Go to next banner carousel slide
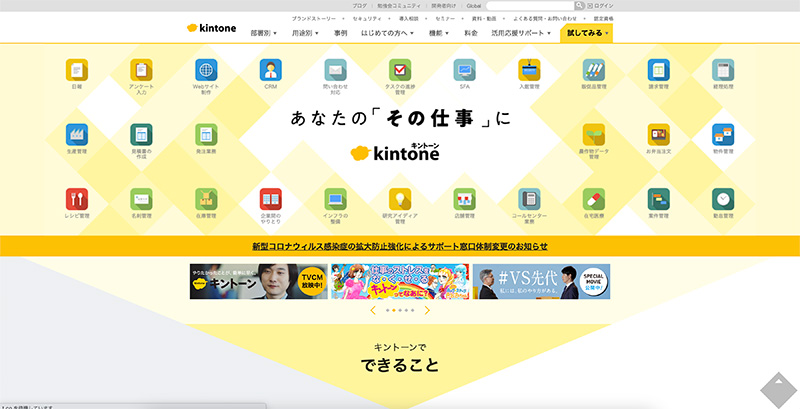The width and height of the screenshot is (800, 409). (427, 310)
